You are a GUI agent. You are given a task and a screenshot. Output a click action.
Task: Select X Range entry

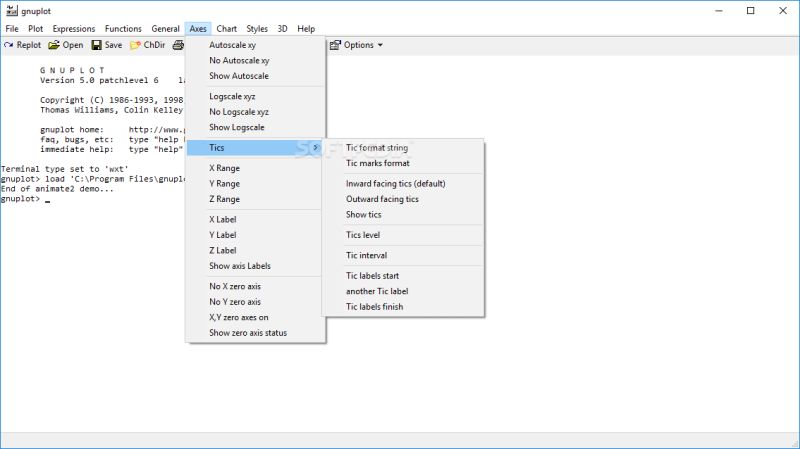click(256, 168)
